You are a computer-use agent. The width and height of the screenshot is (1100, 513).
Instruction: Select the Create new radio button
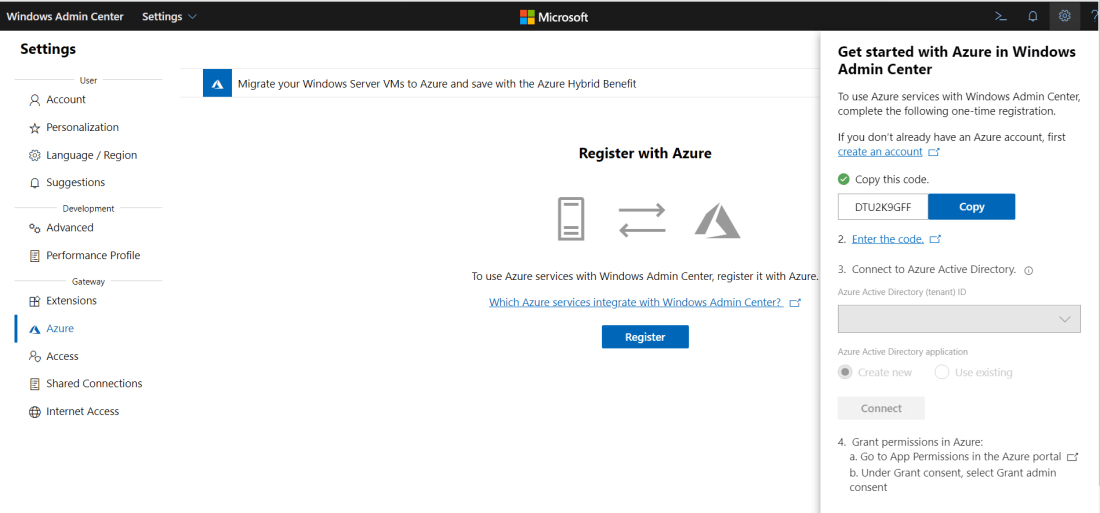[846, 372]
